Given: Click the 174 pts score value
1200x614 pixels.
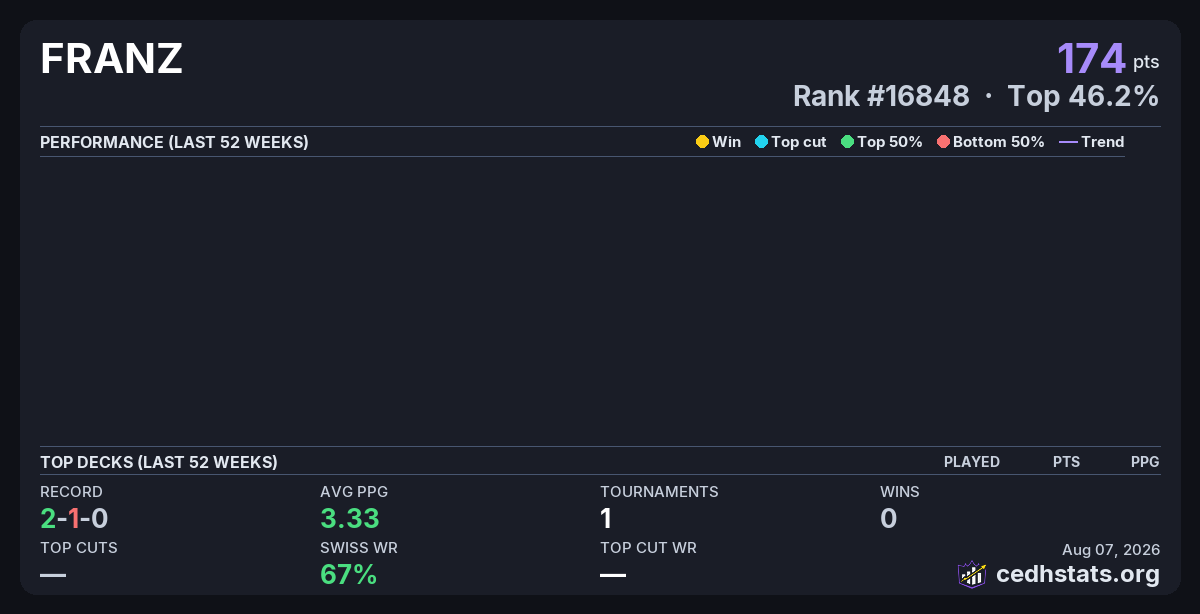Looking at the screenshot, I should coord(1108,58).
